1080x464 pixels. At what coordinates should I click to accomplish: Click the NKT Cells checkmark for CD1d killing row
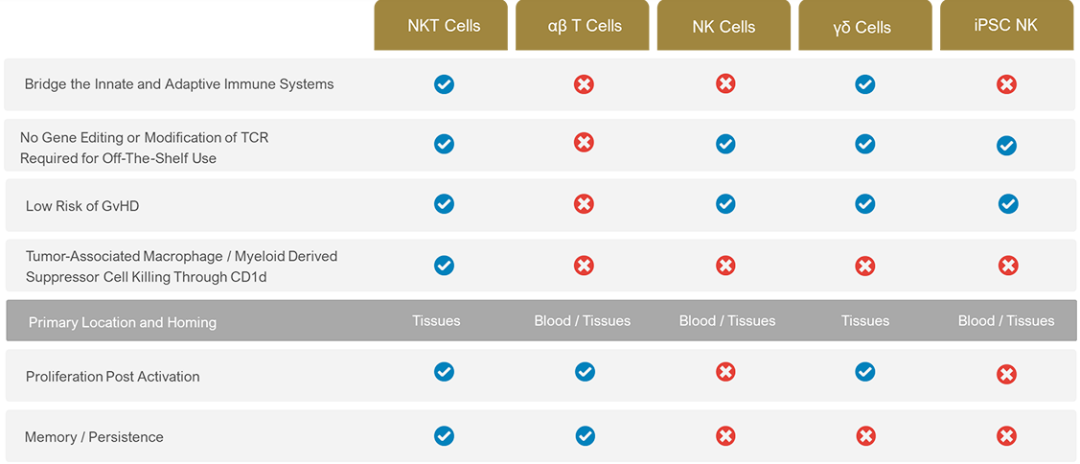point(444,265)
